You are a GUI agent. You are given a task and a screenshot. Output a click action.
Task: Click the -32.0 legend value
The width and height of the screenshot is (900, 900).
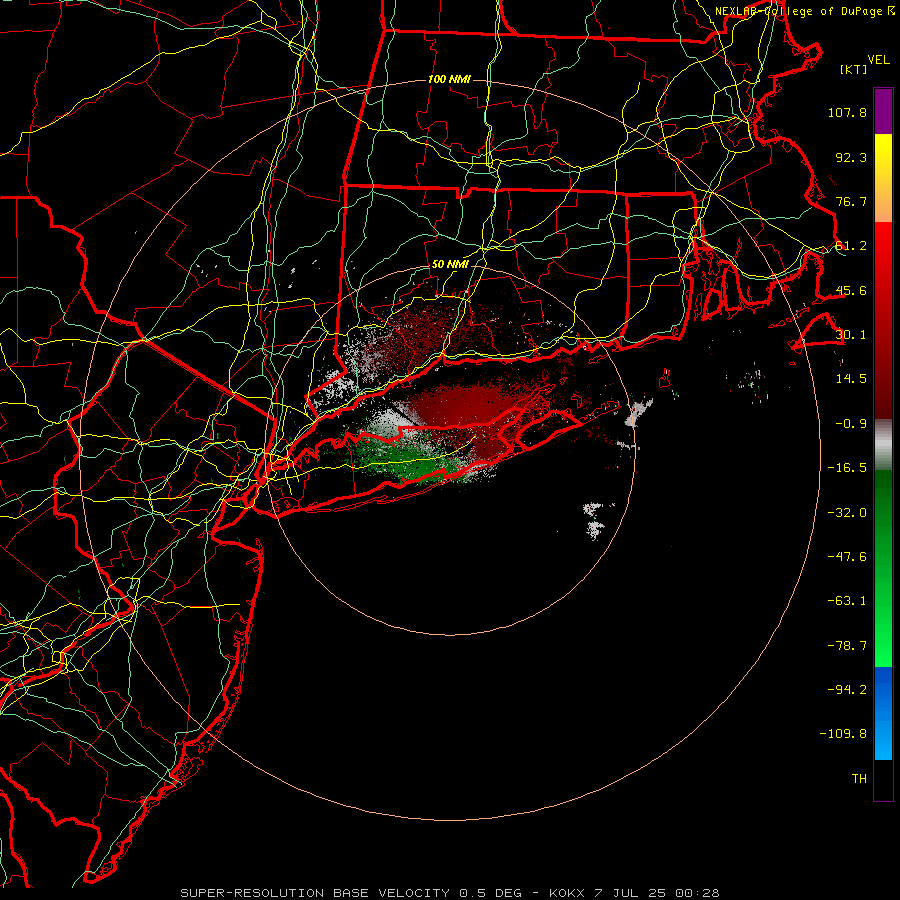coord(847,513)
